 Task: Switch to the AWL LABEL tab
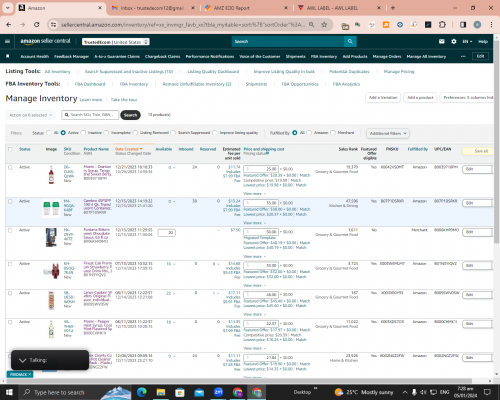(x=339, y=8)
